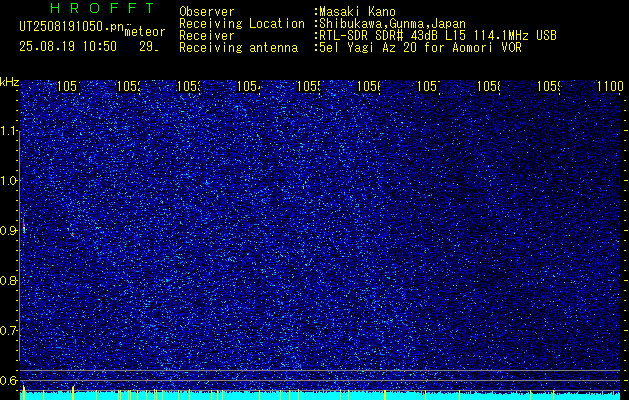The height and width of the screenshot is (400, 629).
Task: Select observer name Masaki Kano
Action: pyautogui.click(x=357, y=12)
